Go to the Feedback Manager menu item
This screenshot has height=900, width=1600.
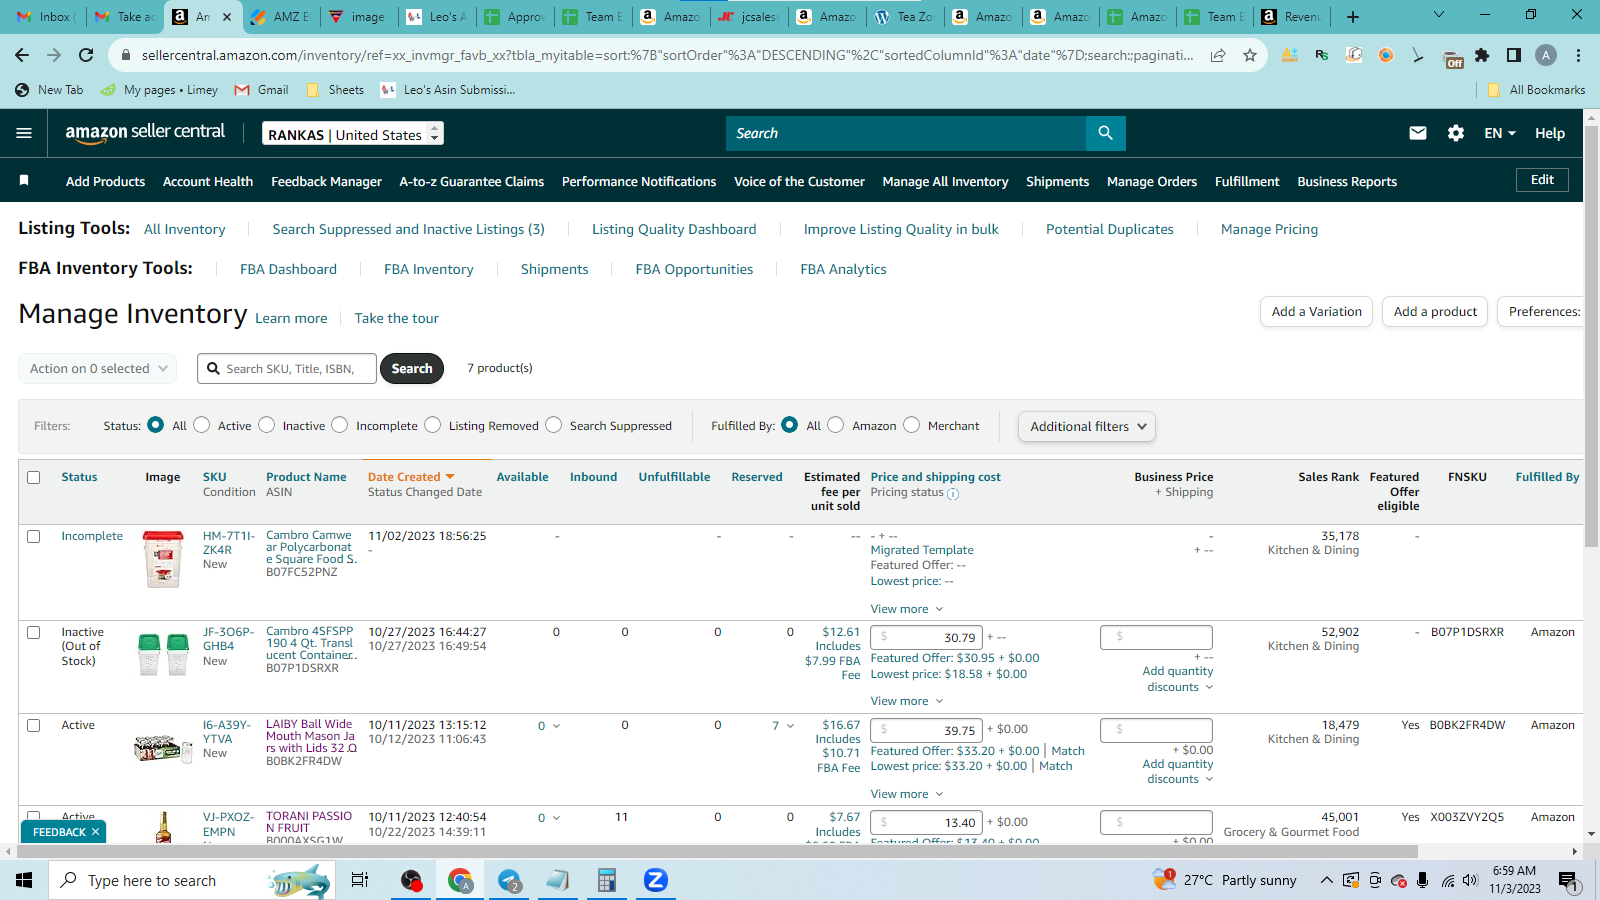326,181
